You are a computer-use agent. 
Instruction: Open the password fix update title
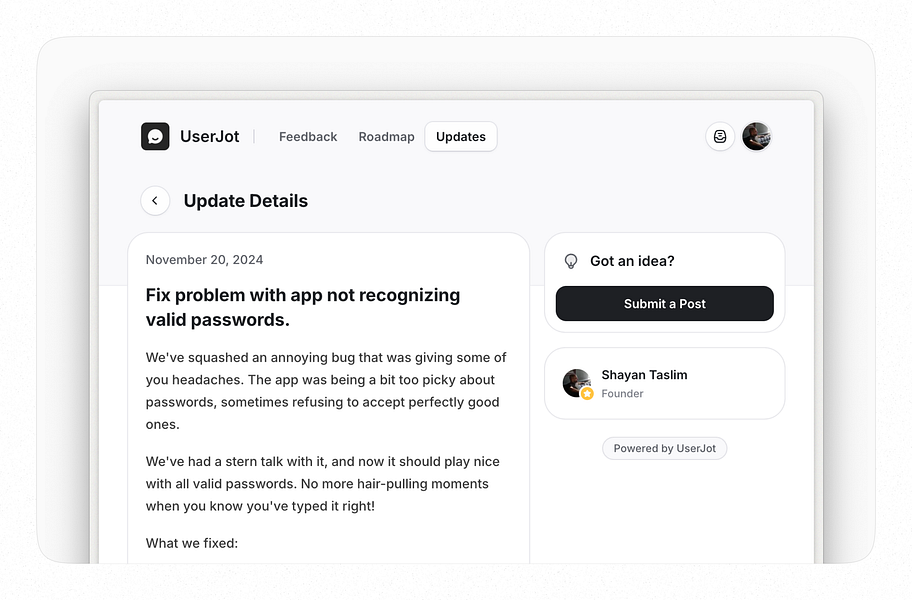(302, 307)
